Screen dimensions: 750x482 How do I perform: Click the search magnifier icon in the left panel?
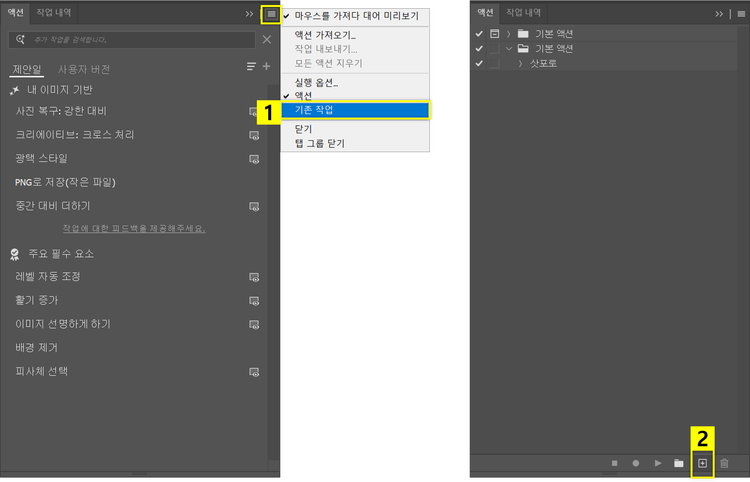pyautogui.click(x=20, y=39)
